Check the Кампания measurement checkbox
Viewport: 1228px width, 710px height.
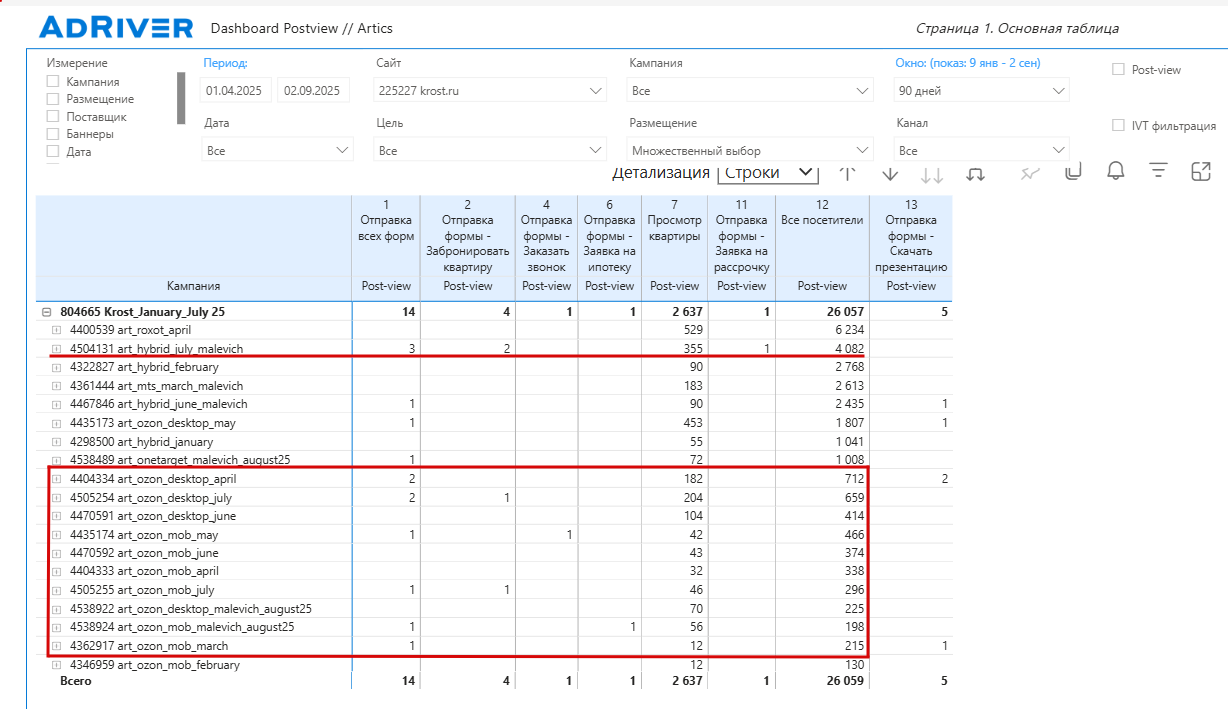pyautogui.click(x=53, y=82)
